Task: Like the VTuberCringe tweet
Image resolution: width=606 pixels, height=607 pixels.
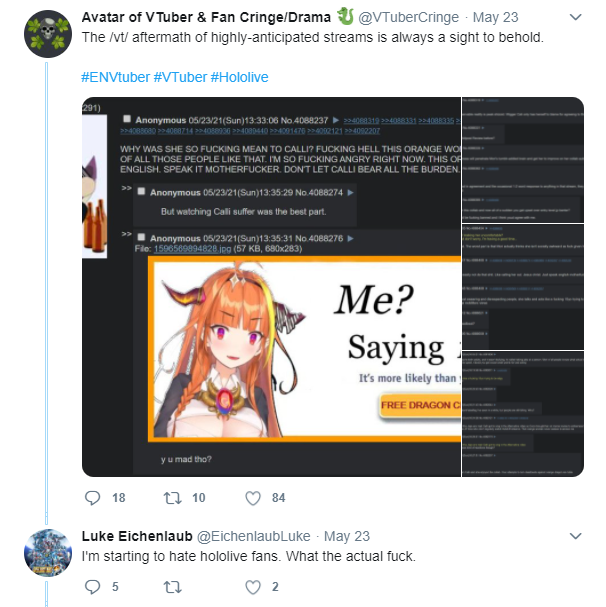Action: pyautogui.click(x=253, y=498)
